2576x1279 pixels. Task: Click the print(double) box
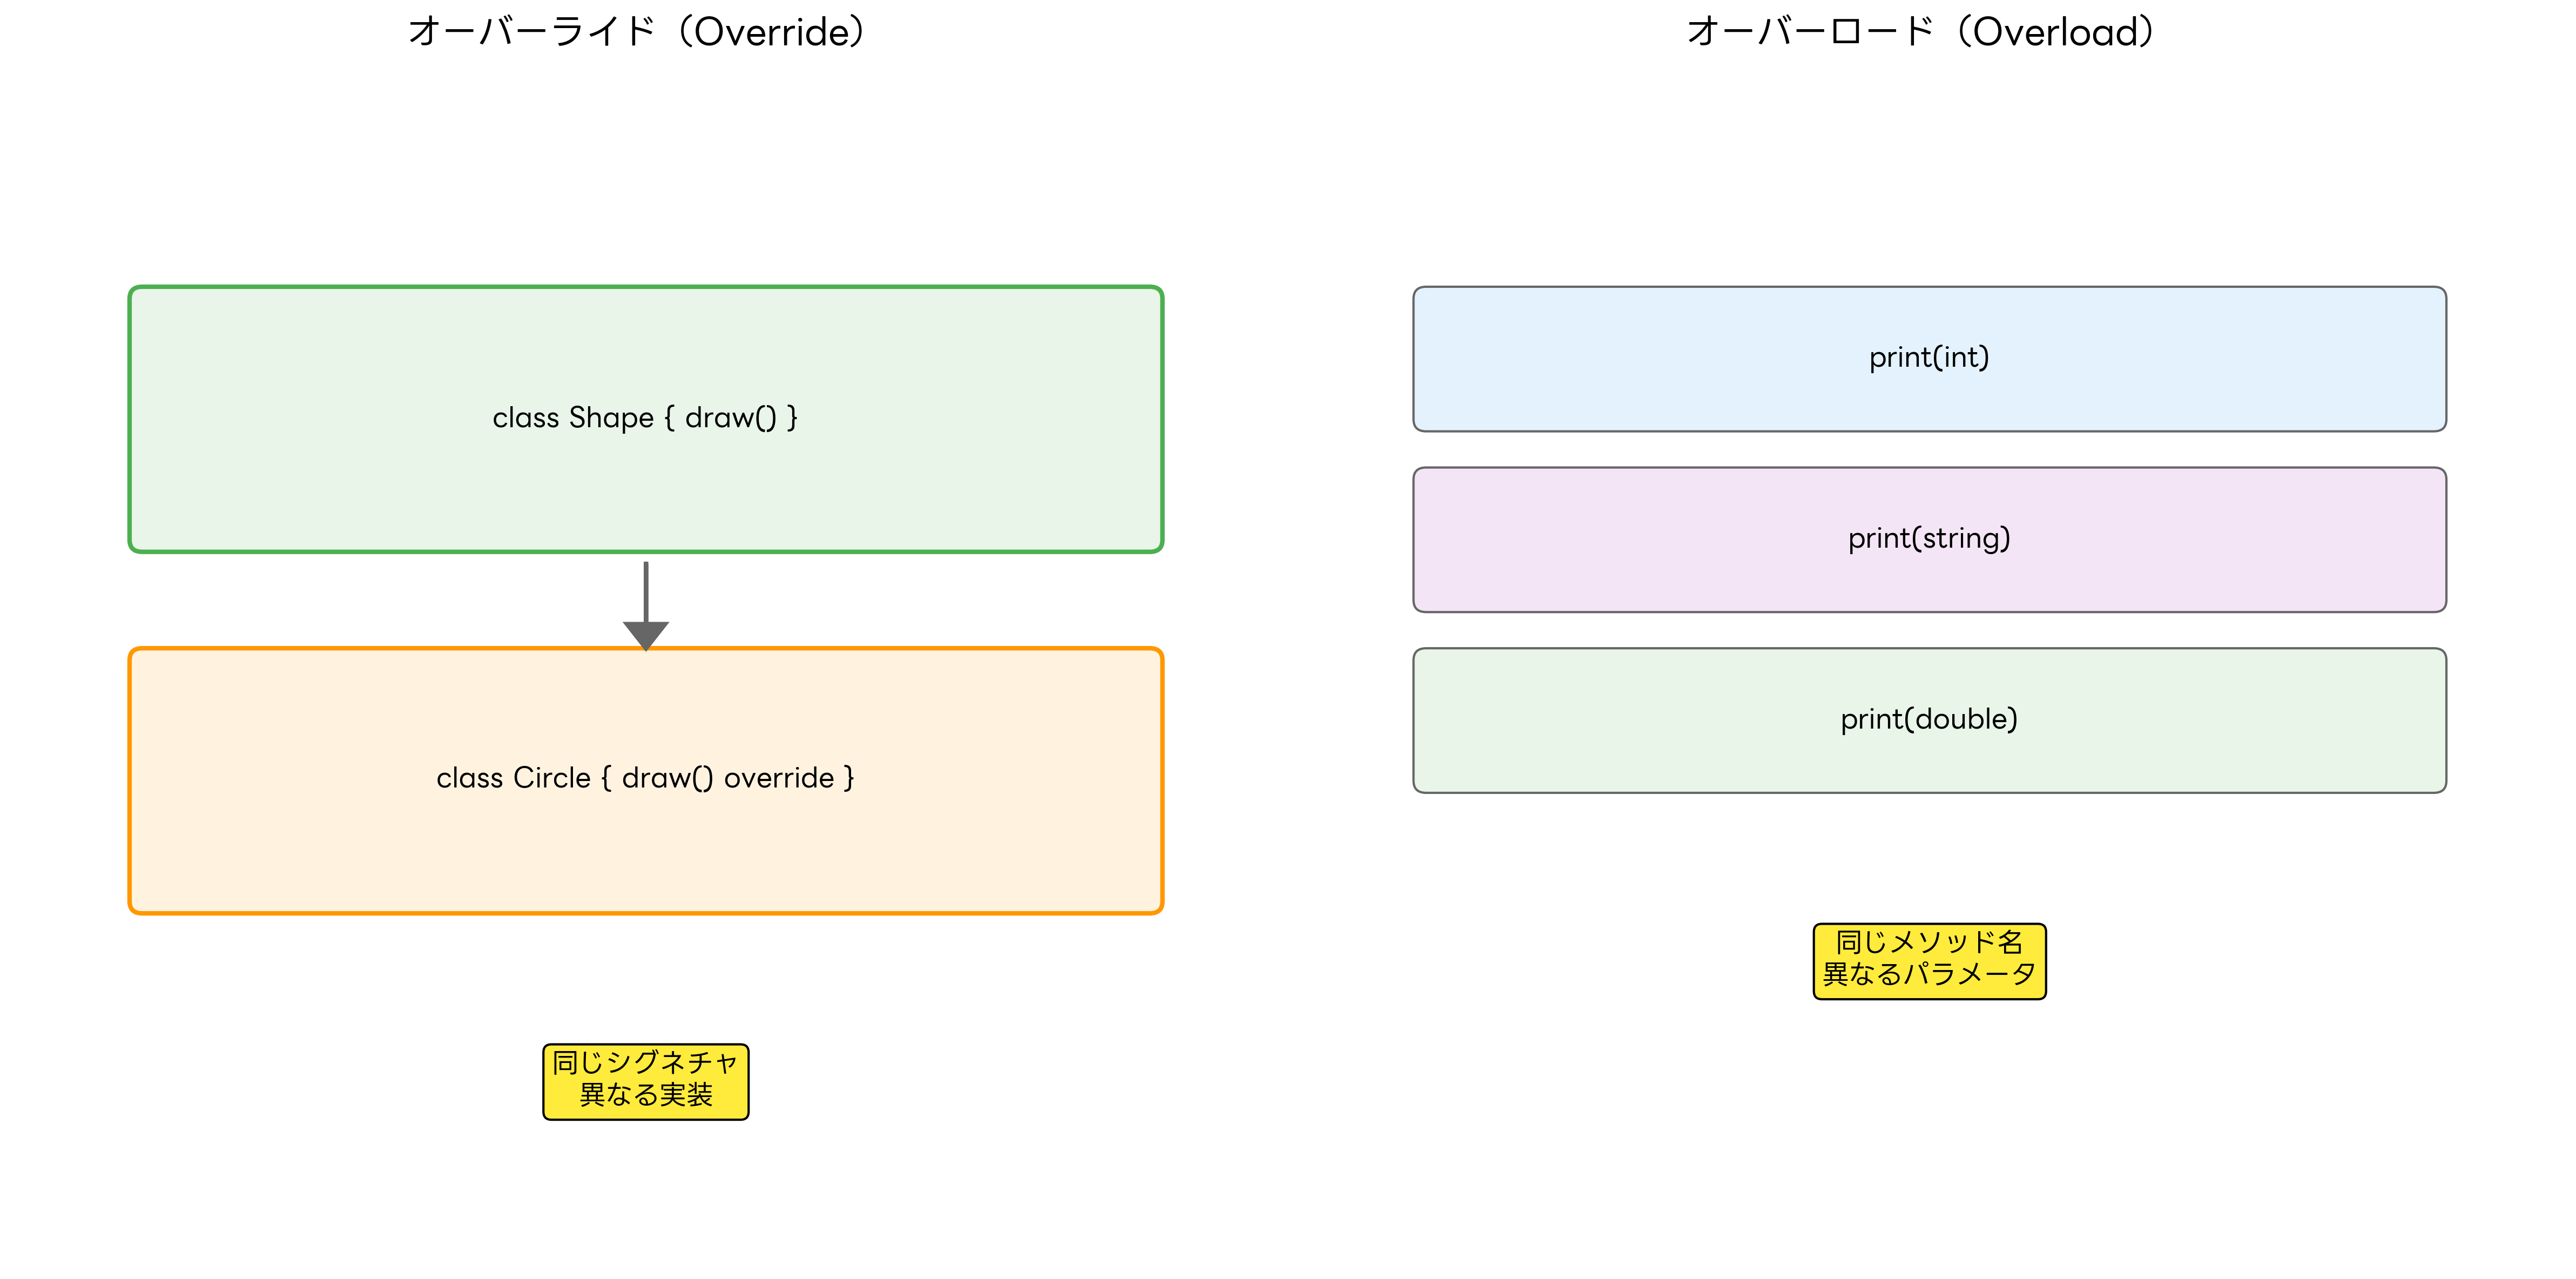(x=1929, y=720)
